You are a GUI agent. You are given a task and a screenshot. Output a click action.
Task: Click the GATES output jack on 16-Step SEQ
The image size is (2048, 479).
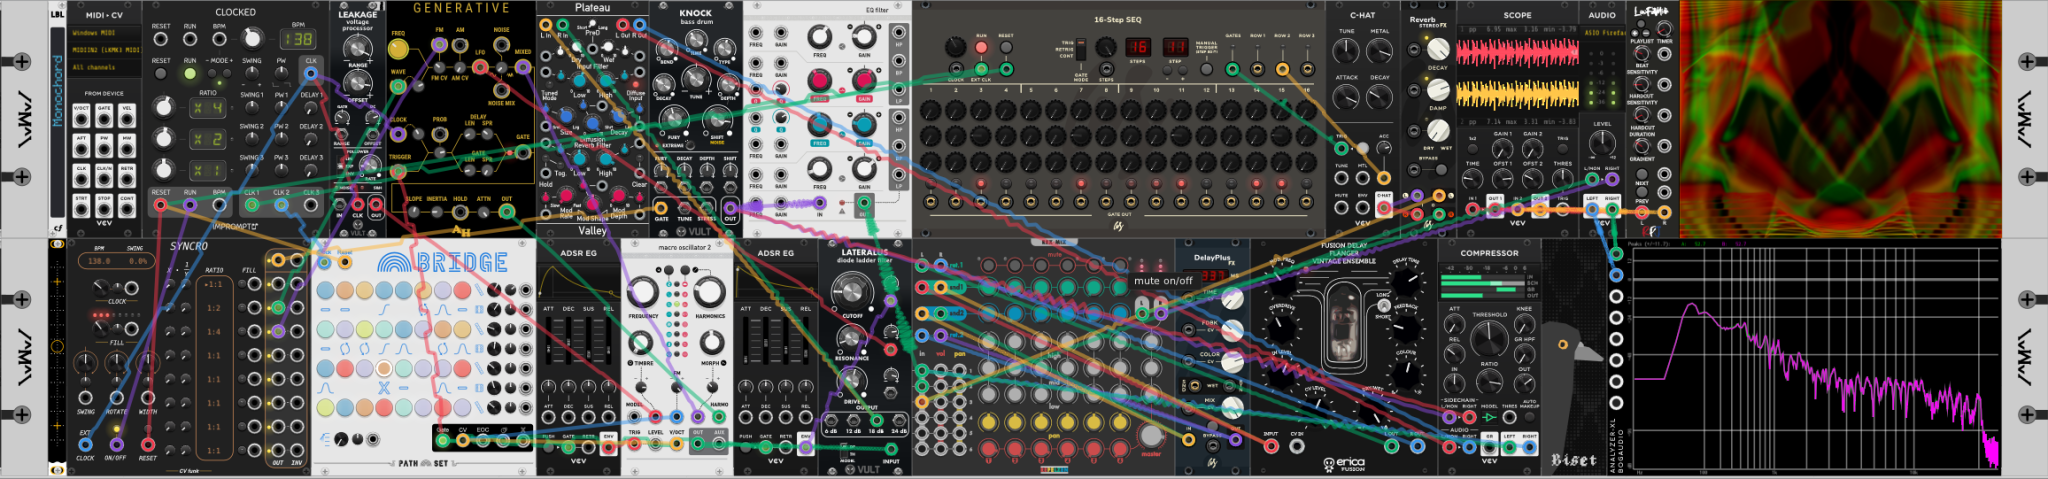(1233, 70)
